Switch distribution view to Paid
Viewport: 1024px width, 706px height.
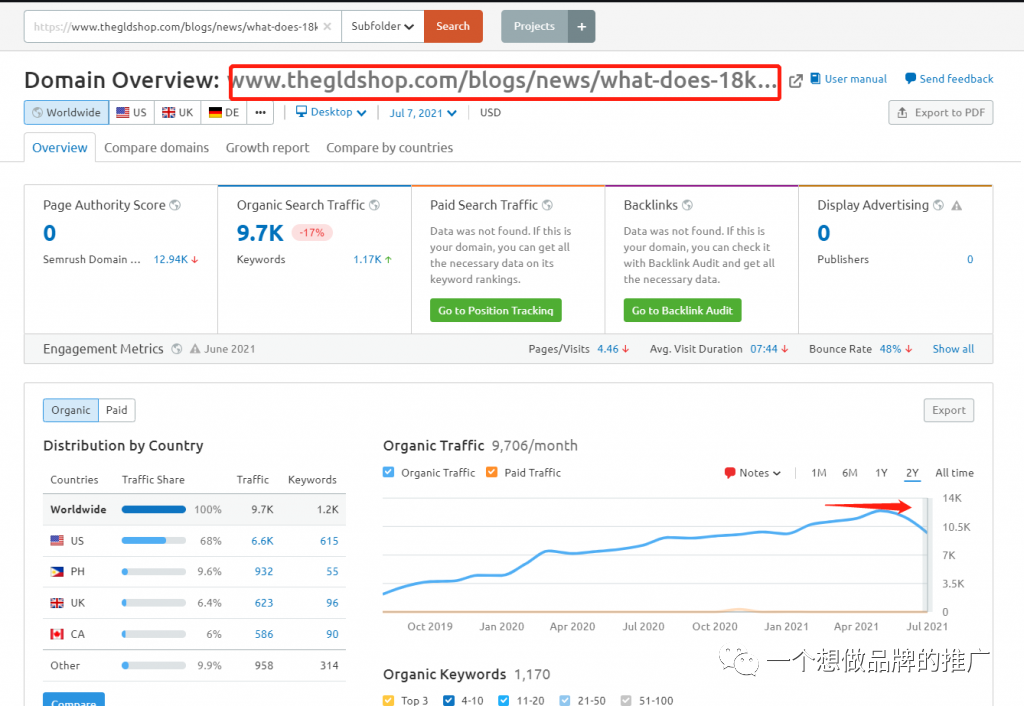pos(117,410)
